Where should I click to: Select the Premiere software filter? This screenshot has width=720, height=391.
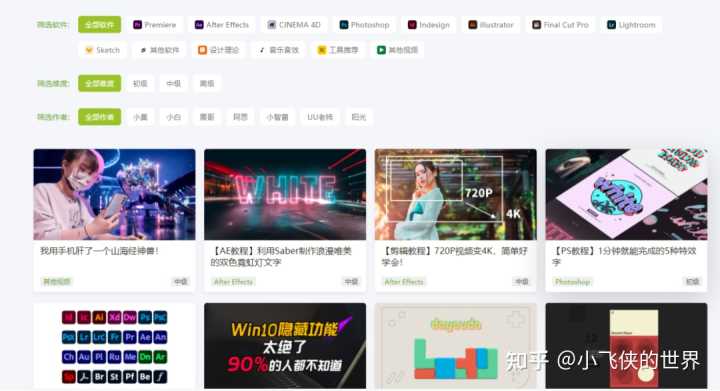coord(155,25)
